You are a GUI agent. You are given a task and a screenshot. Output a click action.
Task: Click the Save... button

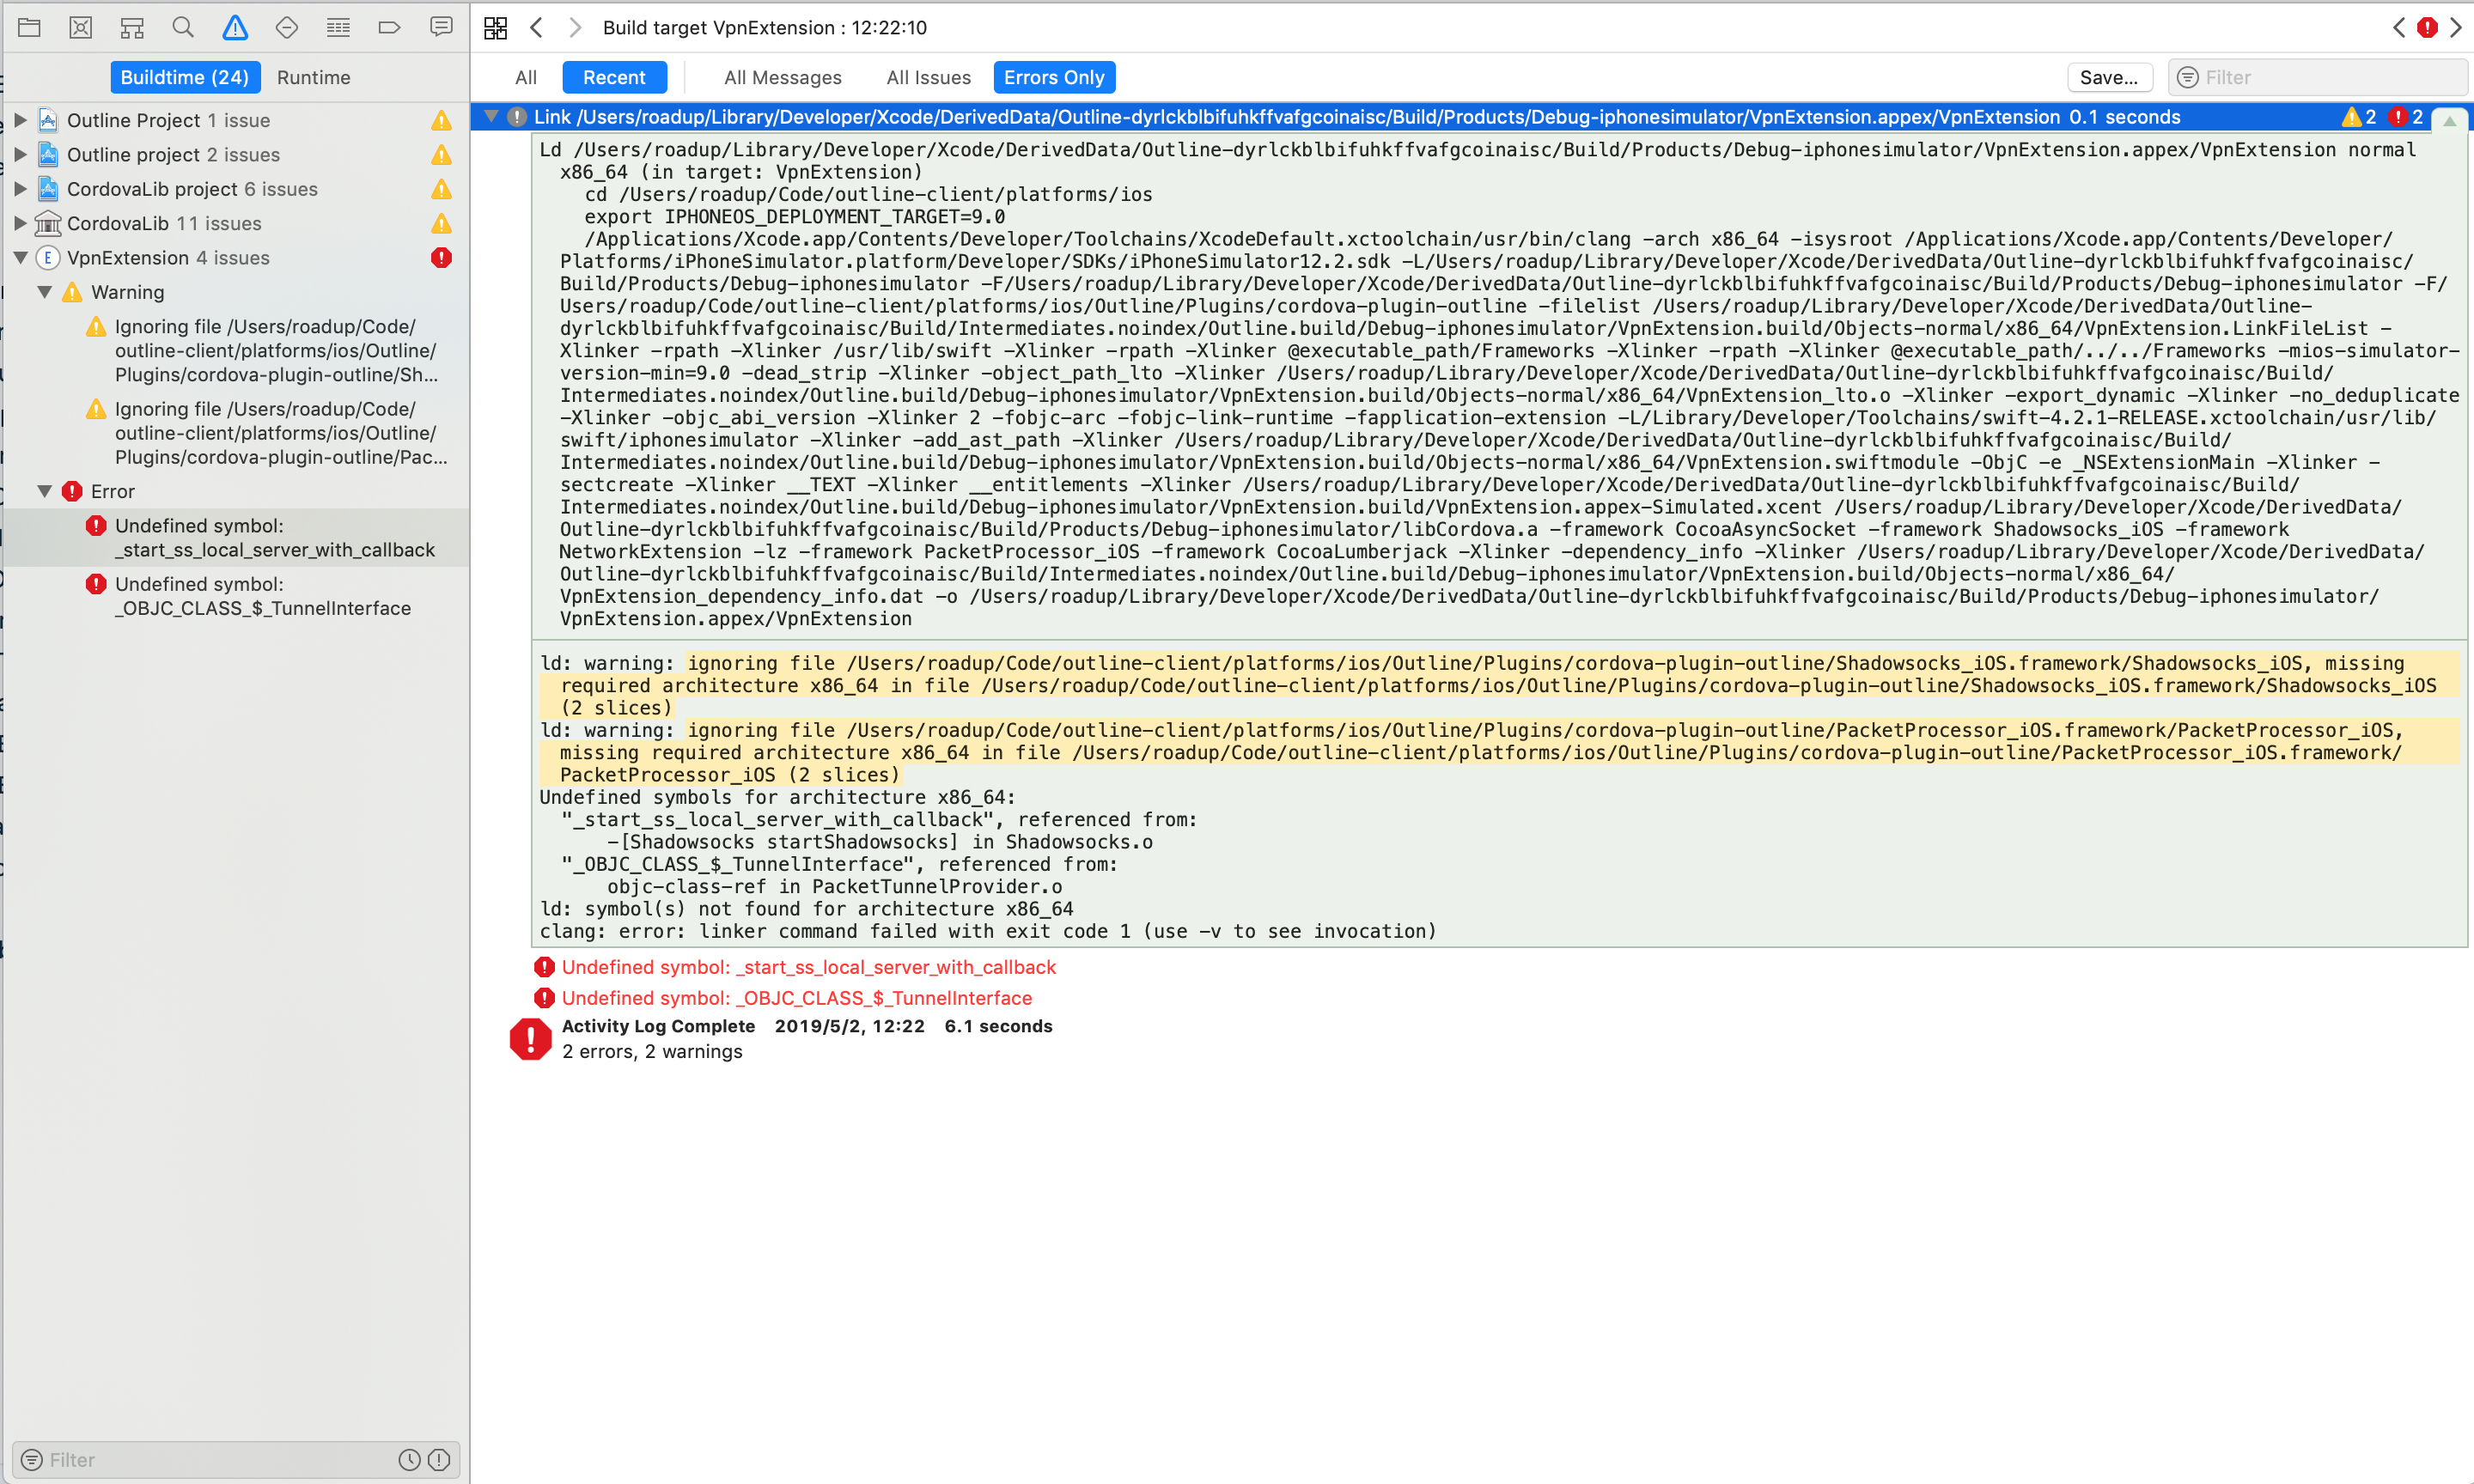click(2109, 77)
